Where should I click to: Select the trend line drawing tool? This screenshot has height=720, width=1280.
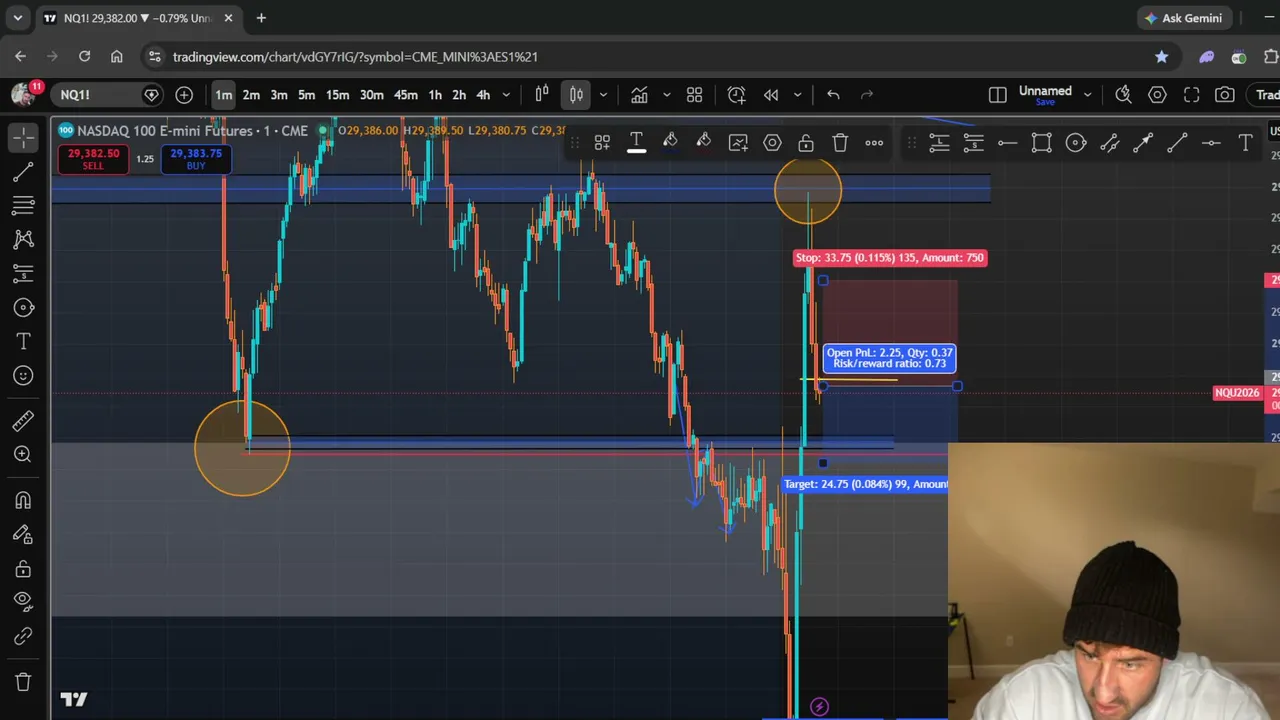(x=24, y=171)
